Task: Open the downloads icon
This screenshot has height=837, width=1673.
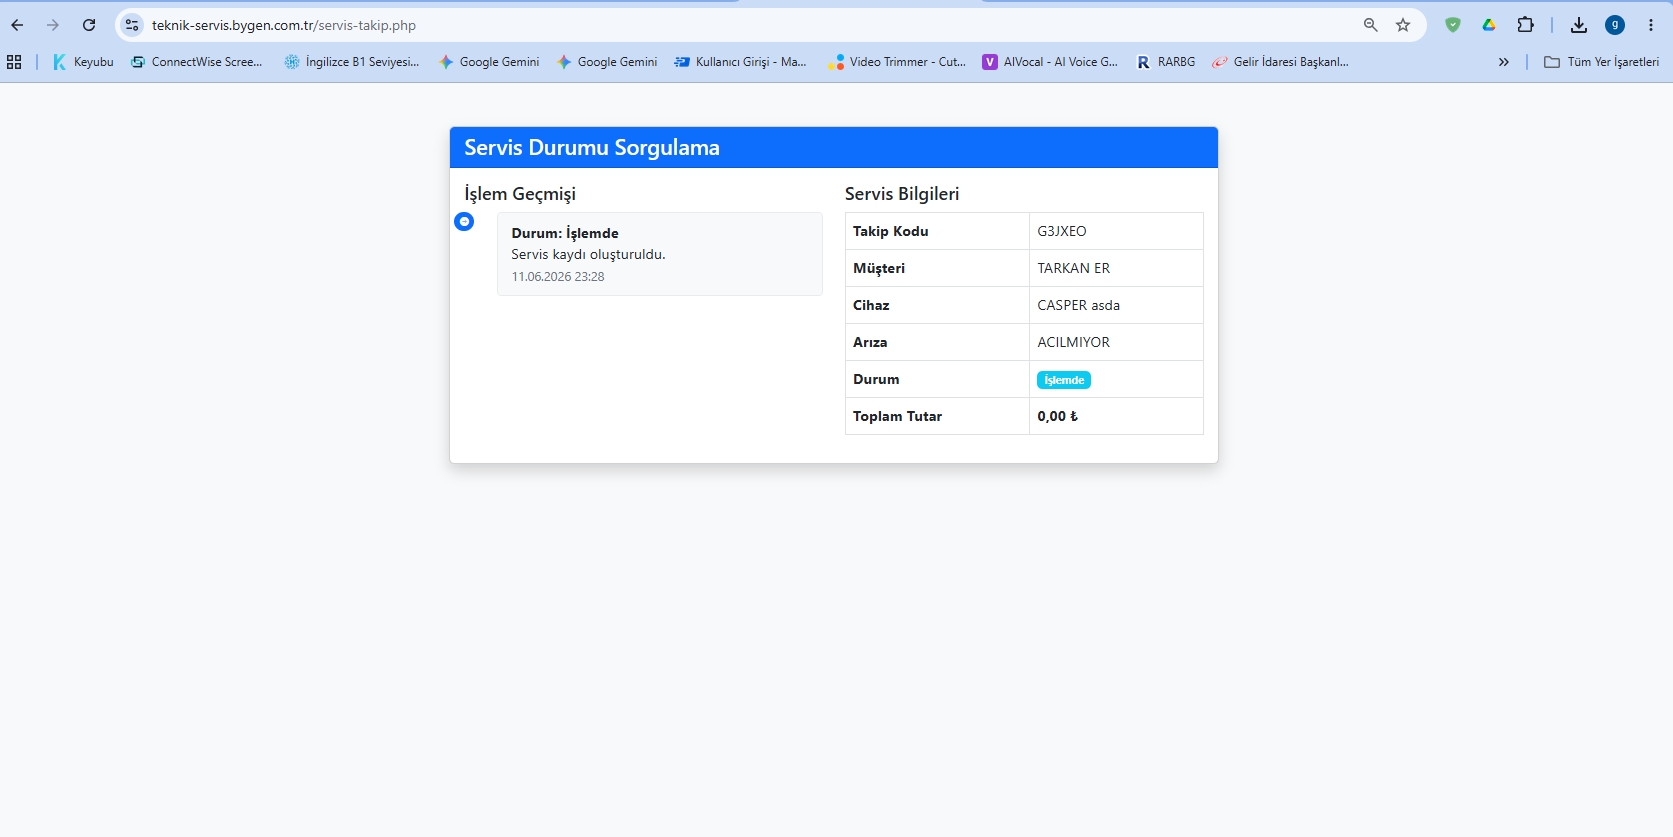Action: 1579,25
